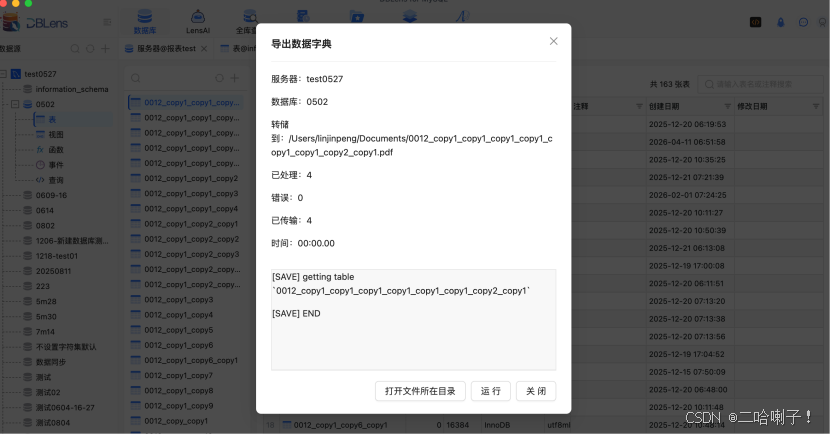The width and height of the screenshot is (830, 434).
Task: Click the folder-with-star toolbar icon
Action: [357, 17]
